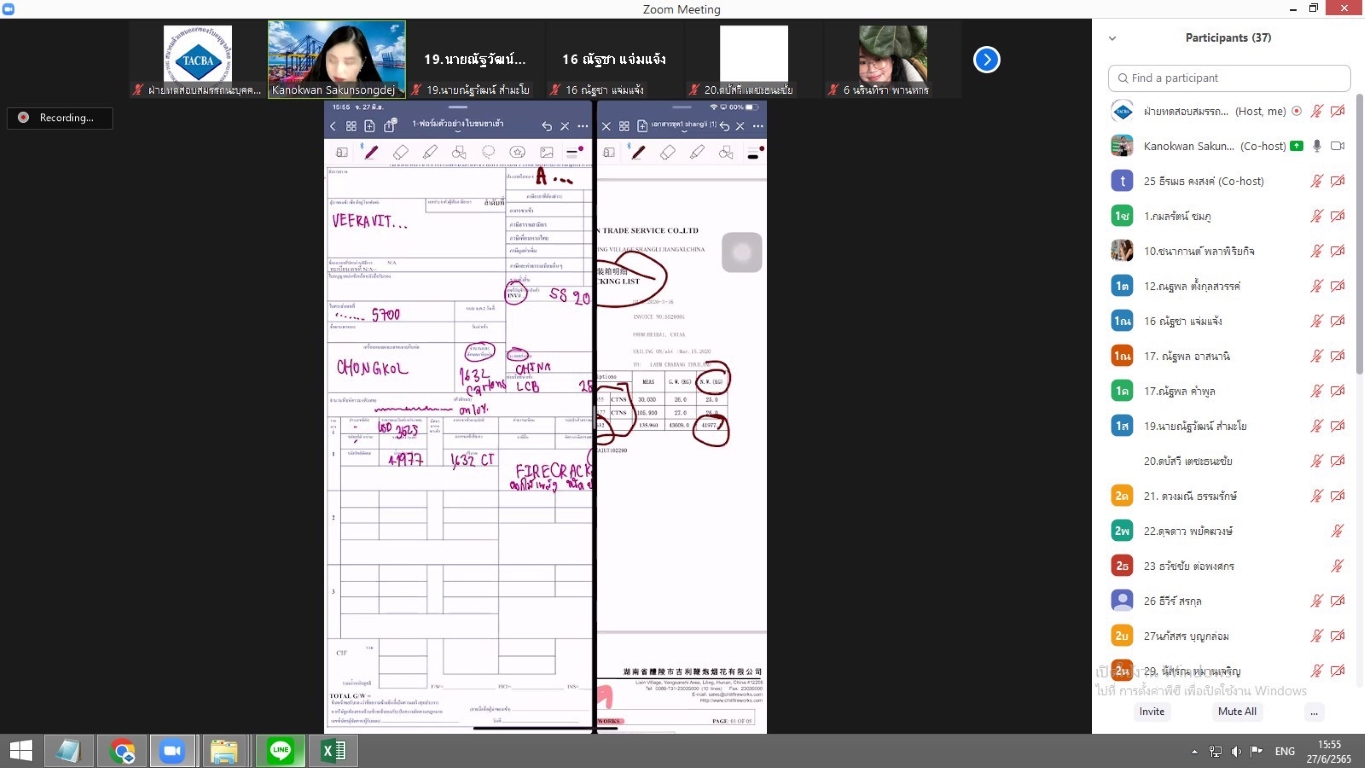The image size is (1365, 768).
Task: Click the Find a participant search field
Action: [x=1228, y=78]
